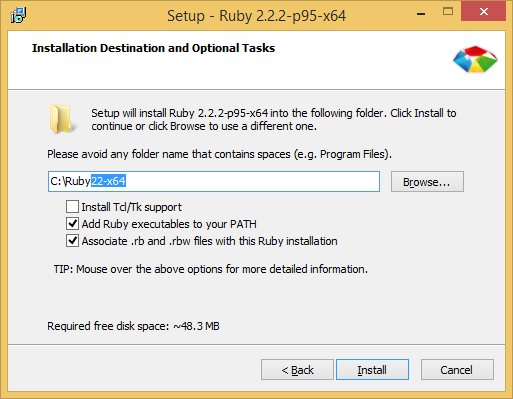Click the Install Tcl/Tk support label
The height and width of the screenshot is (399, 513).
point(132,207)
